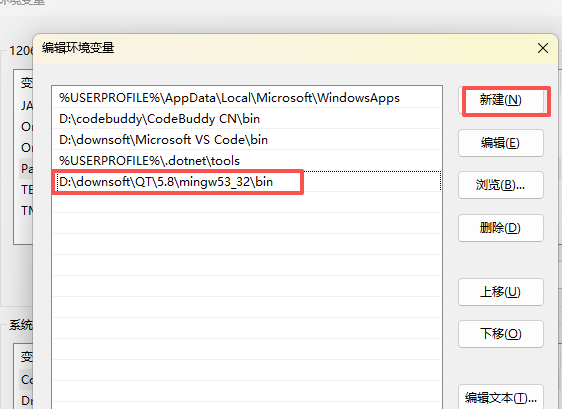Screen dimensions: 562x409
Task: Select %USERPROFILE%\.dotnet\tools entry
Action: tap(247, 161)
